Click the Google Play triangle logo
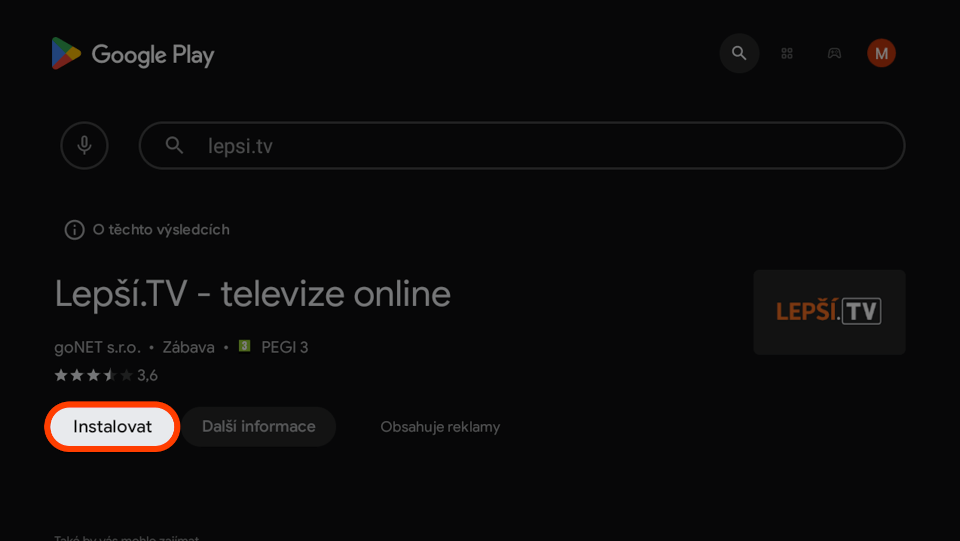Viewport: 960px width, 541px height. tap(66, 53)
